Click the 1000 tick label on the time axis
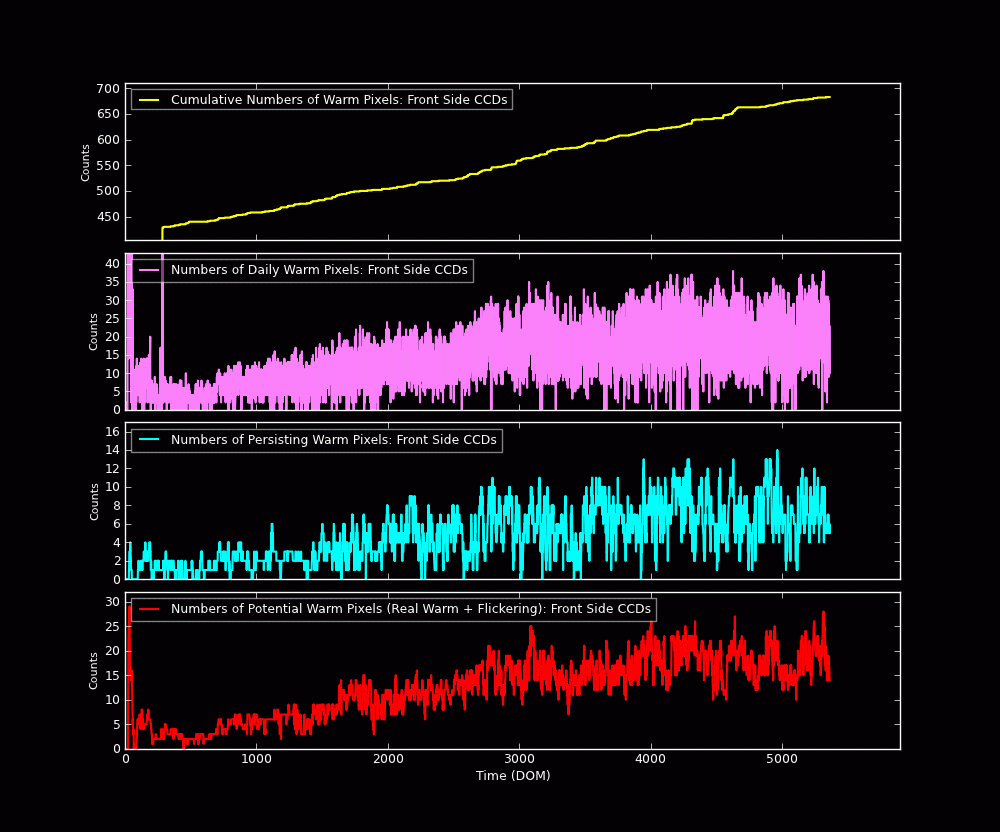The height and width of the screenshot is (832, 1000). 256,759
